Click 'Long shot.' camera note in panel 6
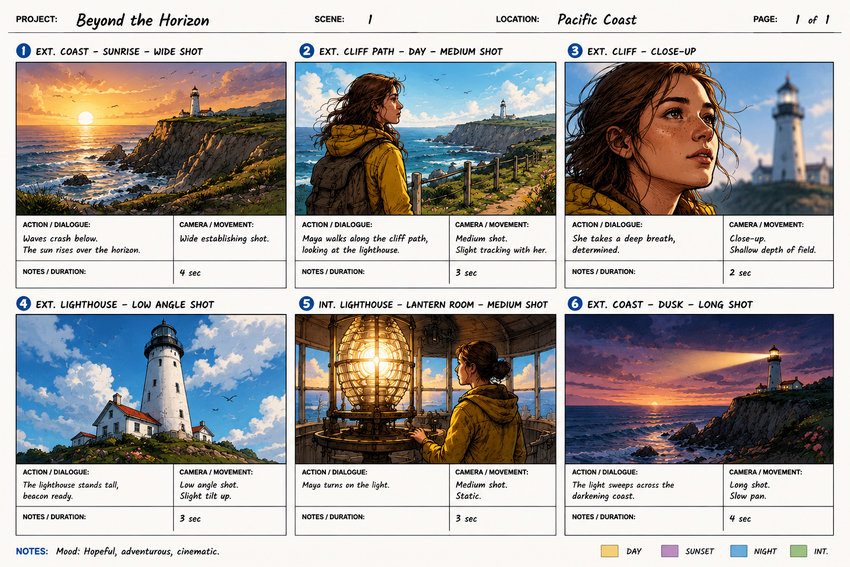Image resolution: width=850 pixels, height=567 pixels. point(749,485)
